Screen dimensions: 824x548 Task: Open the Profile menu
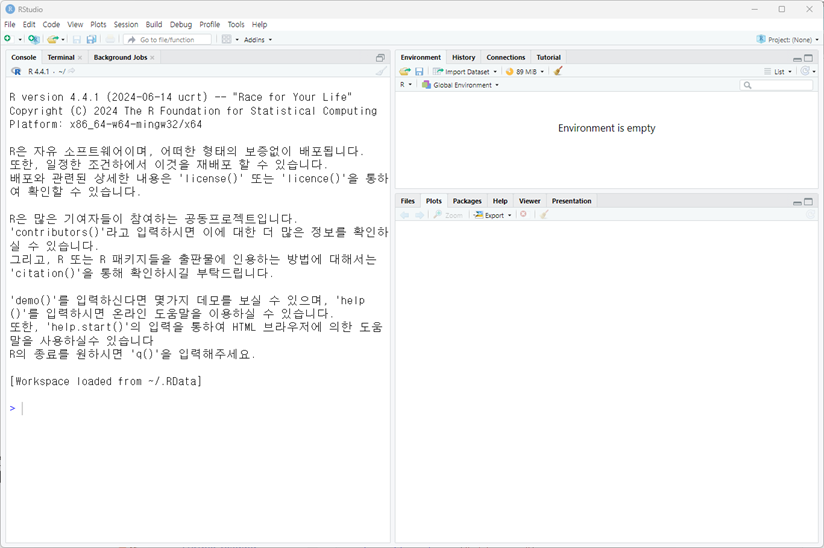(x=210, y=24)
